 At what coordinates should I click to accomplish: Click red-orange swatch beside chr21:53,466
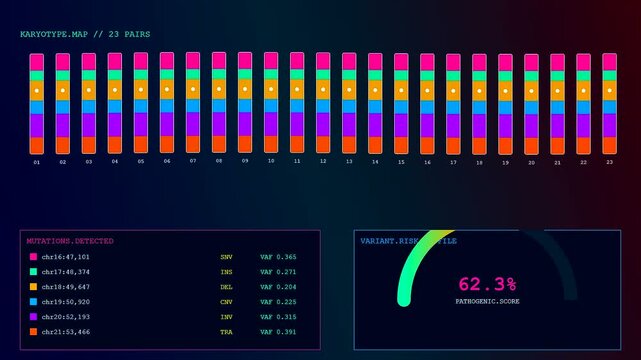34,332
